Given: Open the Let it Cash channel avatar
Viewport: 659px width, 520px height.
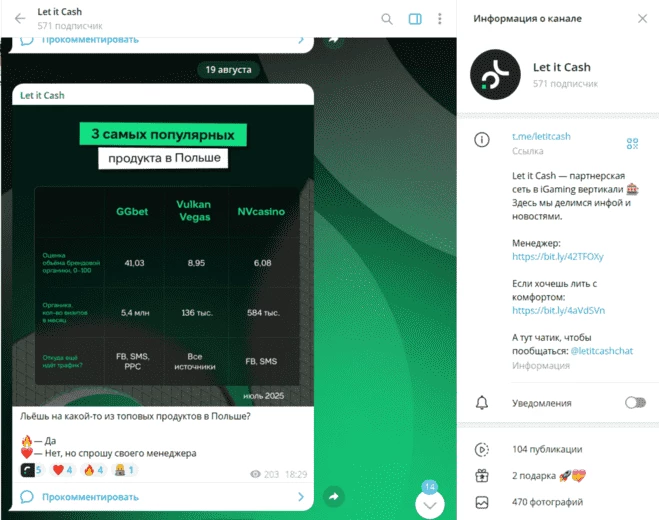Looking at the screenshot, I should (495, 74).
